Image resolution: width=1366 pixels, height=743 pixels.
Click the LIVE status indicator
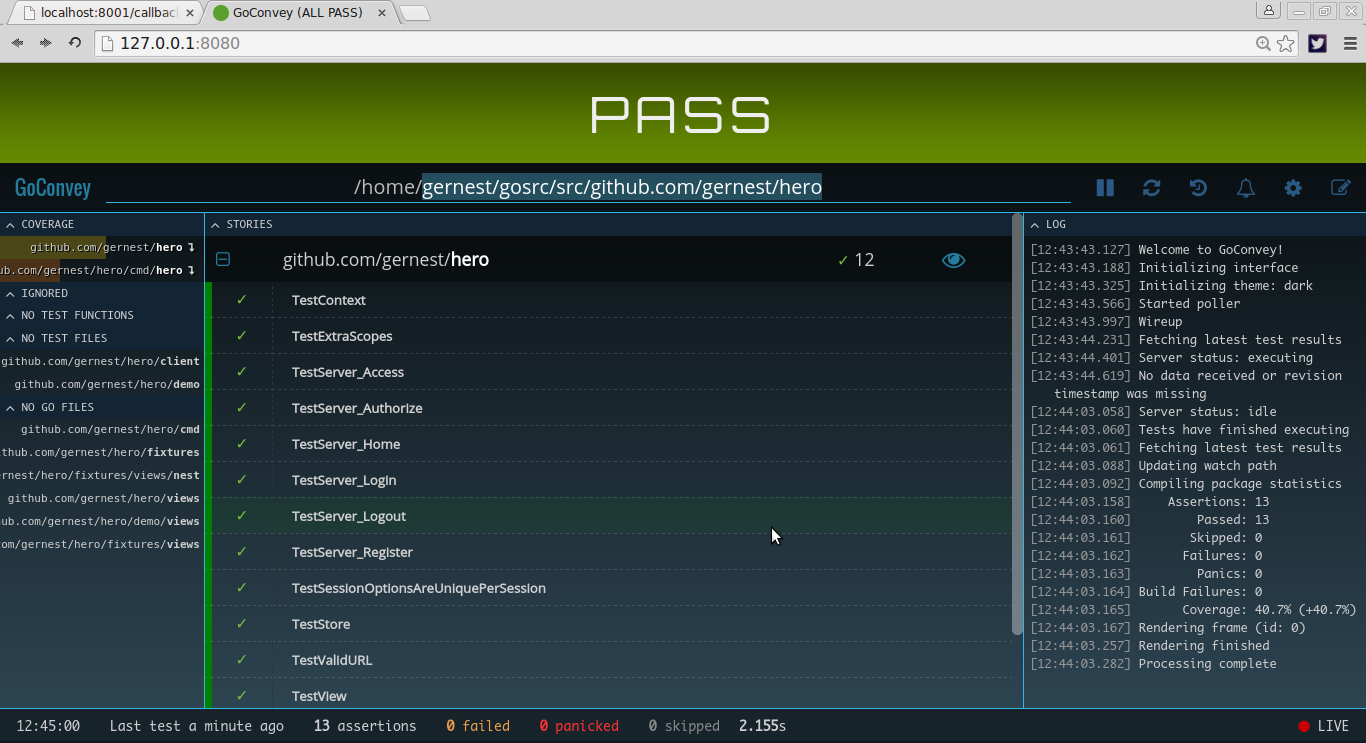[x=1324, y=726]
